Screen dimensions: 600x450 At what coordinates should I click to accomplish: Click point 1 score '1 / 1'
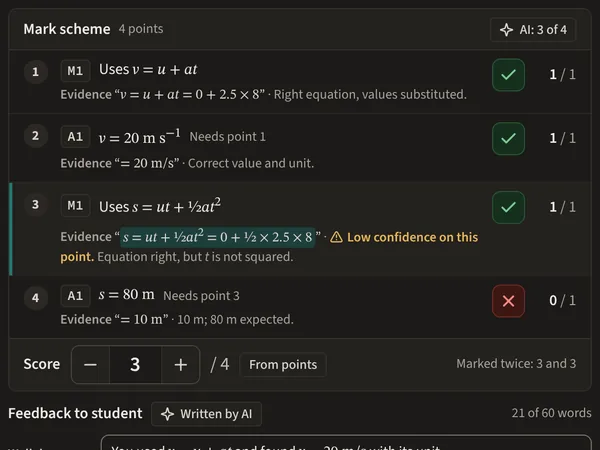point(562,75)
